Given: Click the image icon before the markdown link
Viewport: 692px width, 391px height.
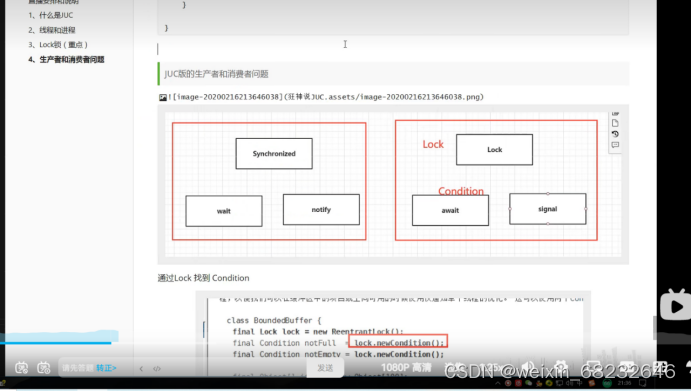Looking at the screenshot, I should (x=162, y=98).
